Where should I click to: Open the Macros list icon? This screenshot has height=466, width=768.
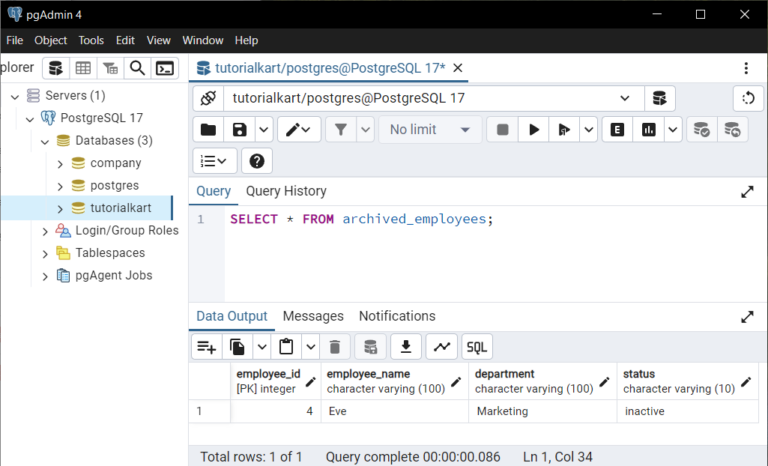pyautogui.click(x=215, y=161)
